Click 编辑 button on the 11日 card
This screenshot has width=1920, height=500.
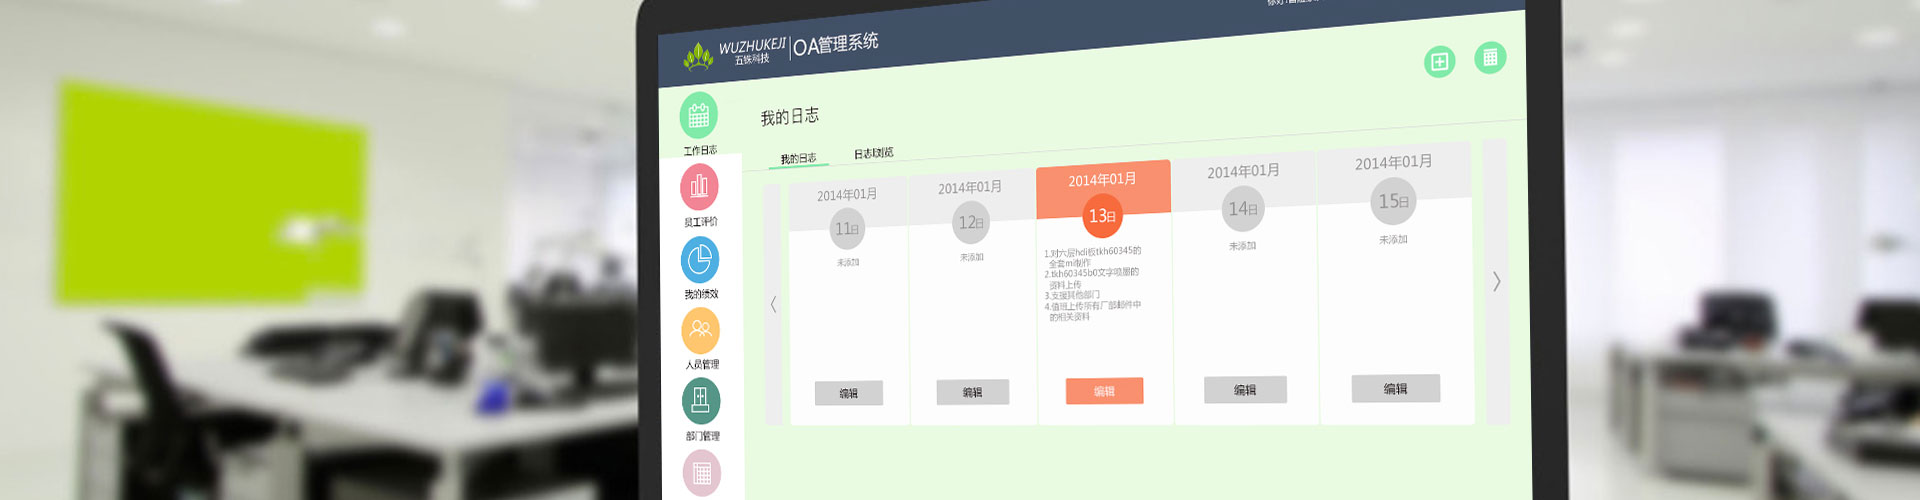[848, 393]
